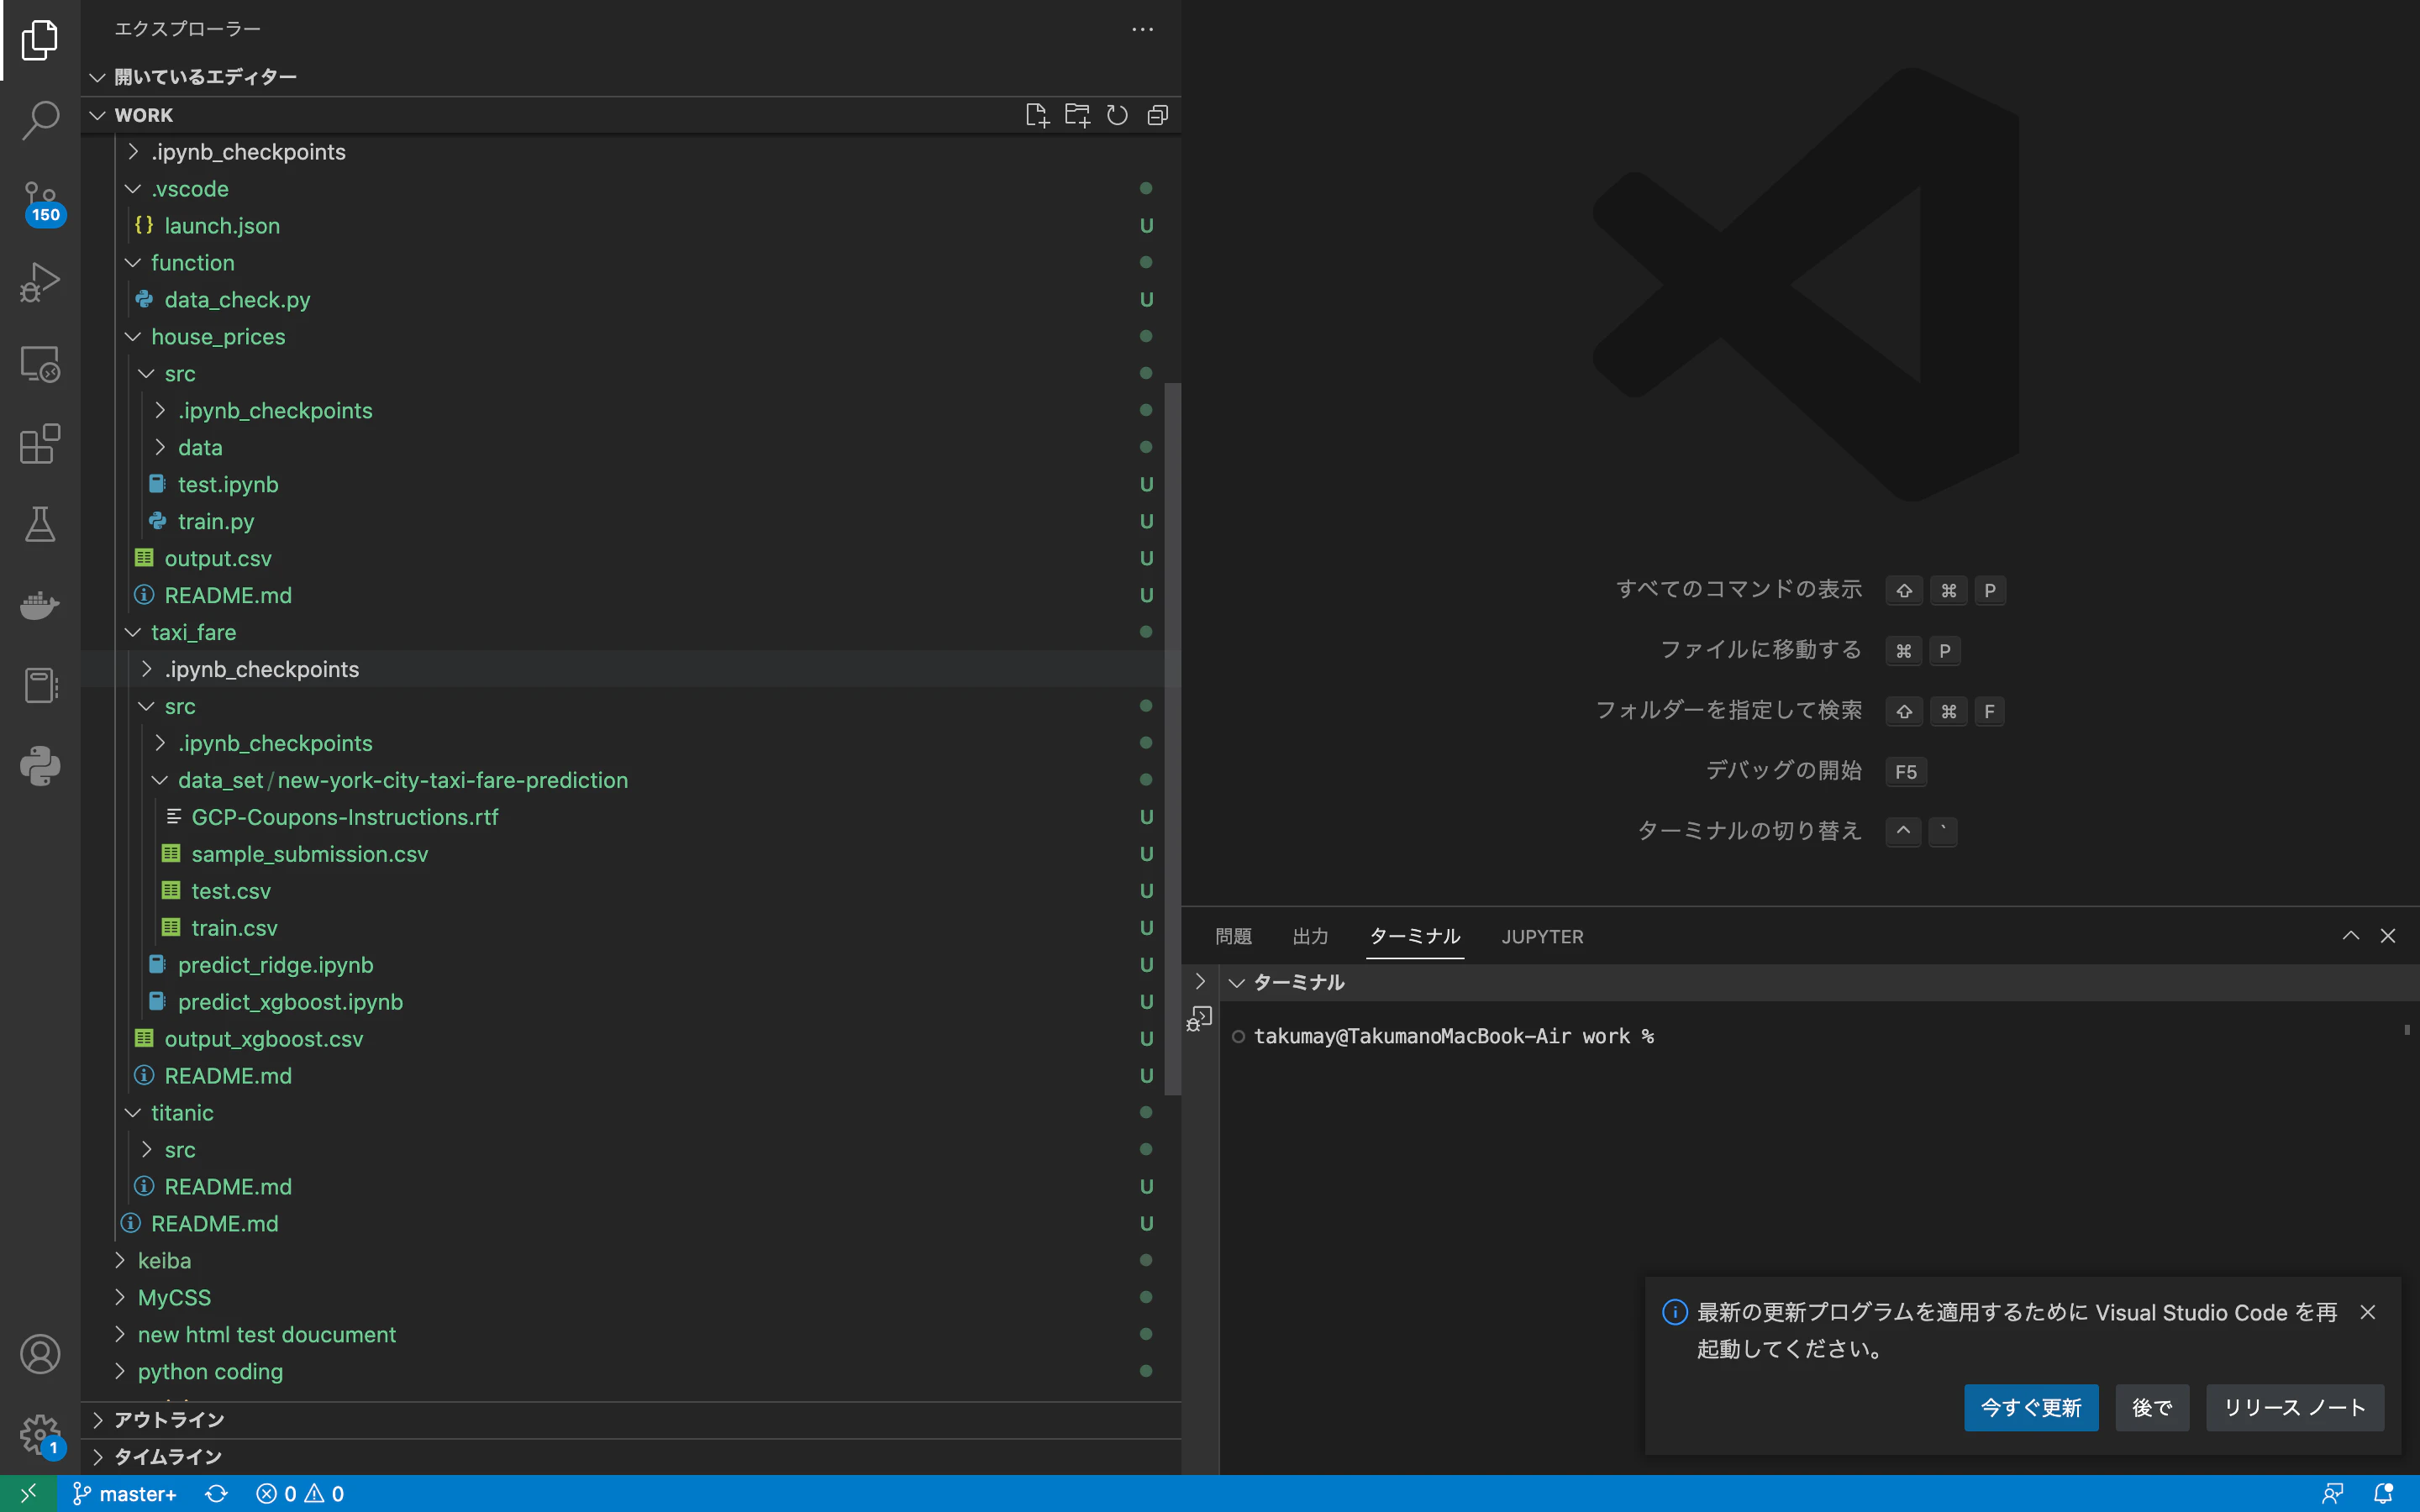Switch to the JUPYTER panel tab
The image size is (2420, 1512).
pos(1542,936)
